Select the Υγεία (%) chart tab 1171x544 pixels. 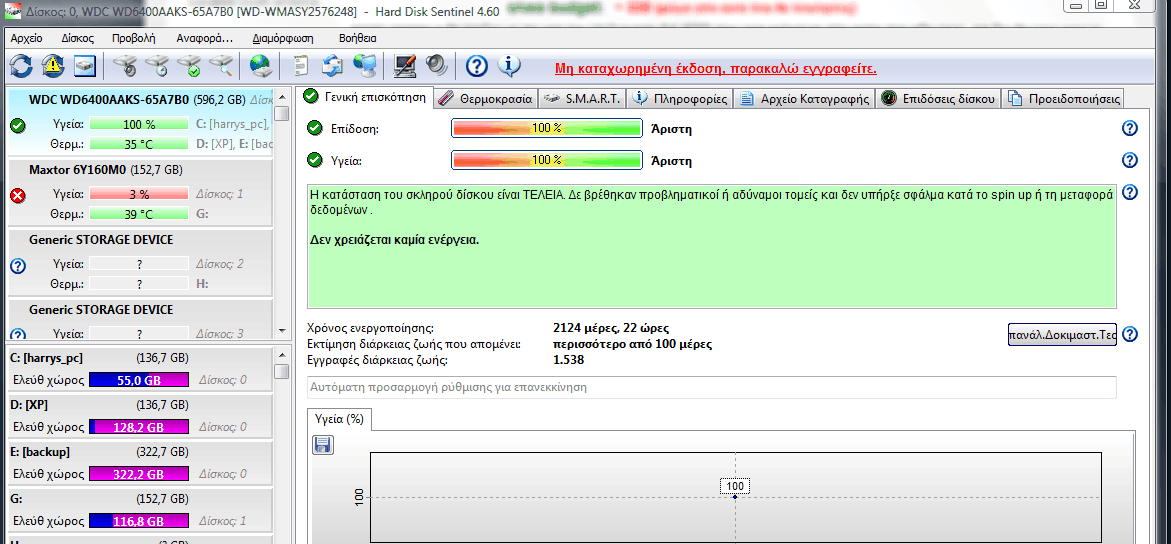point(339,419)
